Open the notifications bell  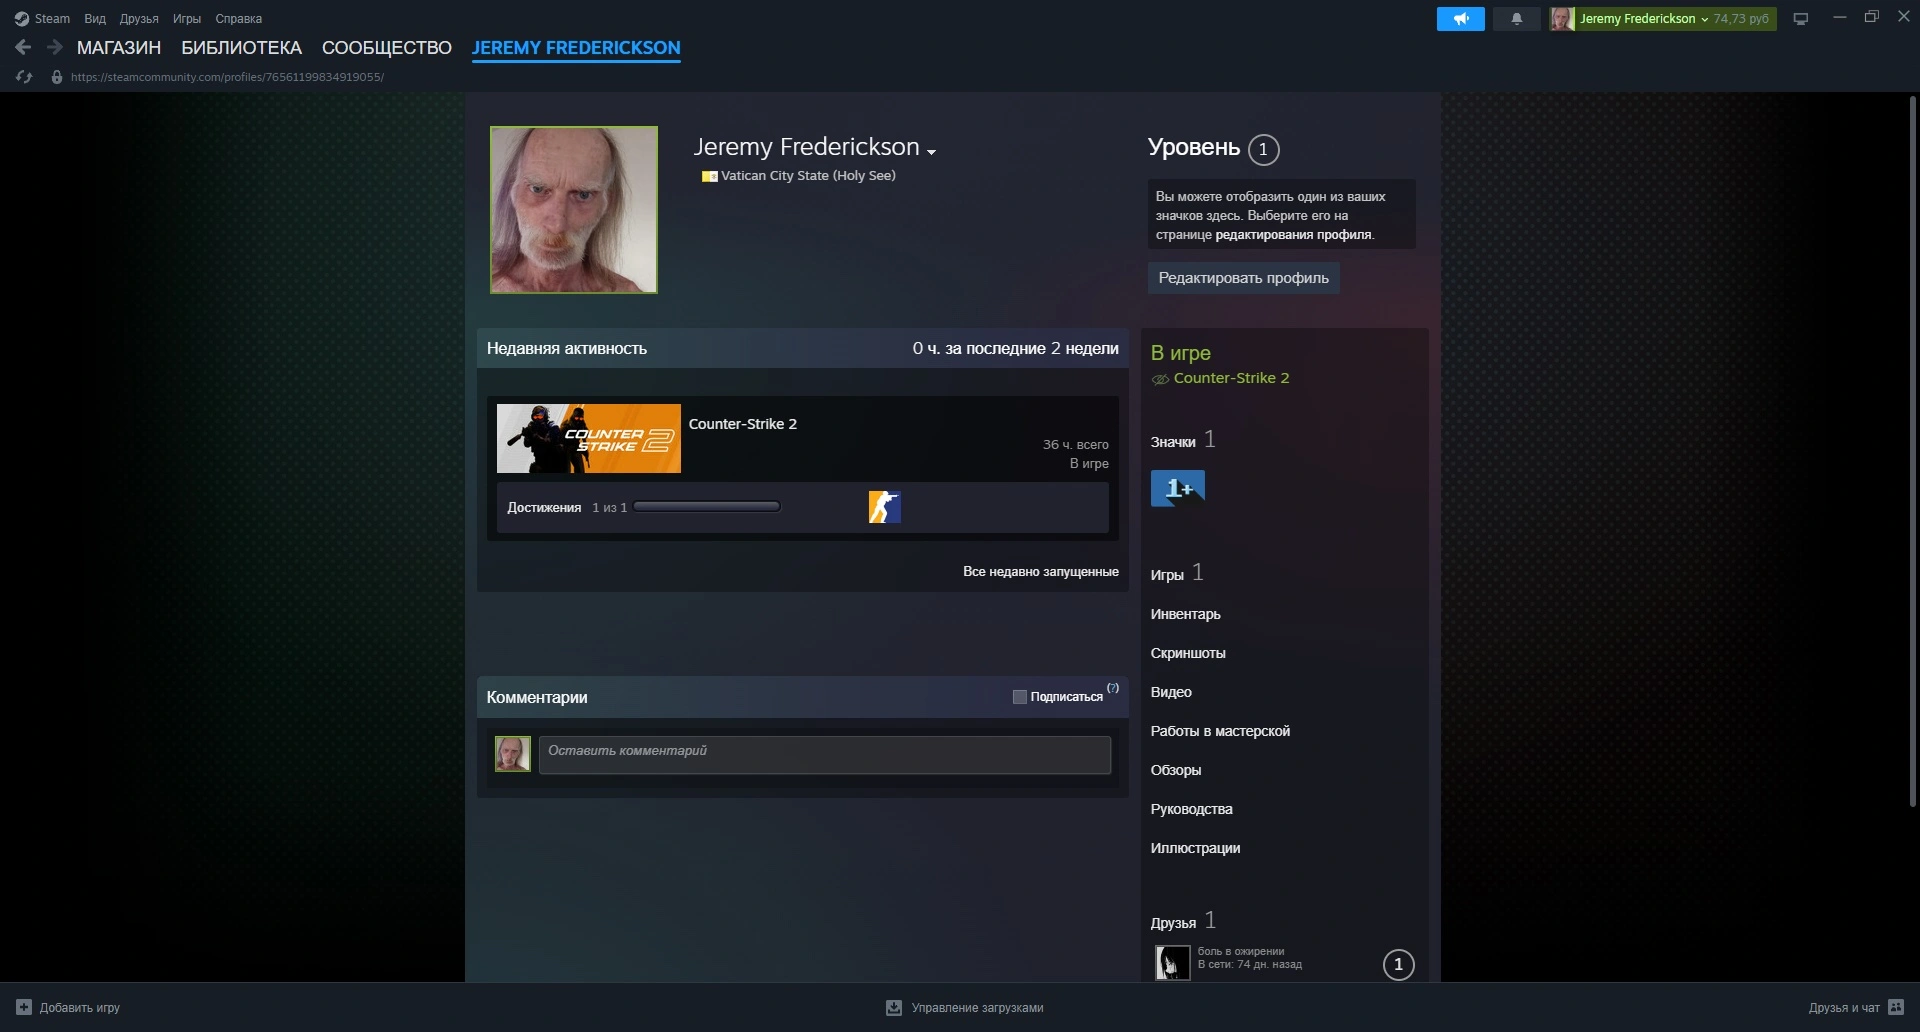(1516, 19)
